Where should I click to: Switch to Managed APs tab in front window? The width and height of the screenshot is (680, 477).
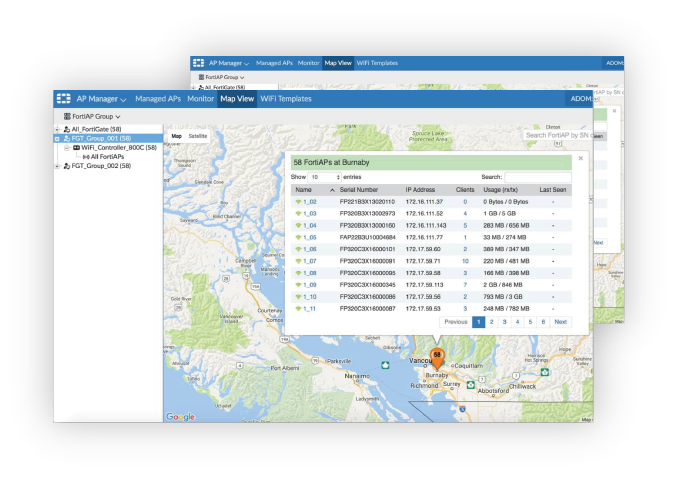(158, 99)
